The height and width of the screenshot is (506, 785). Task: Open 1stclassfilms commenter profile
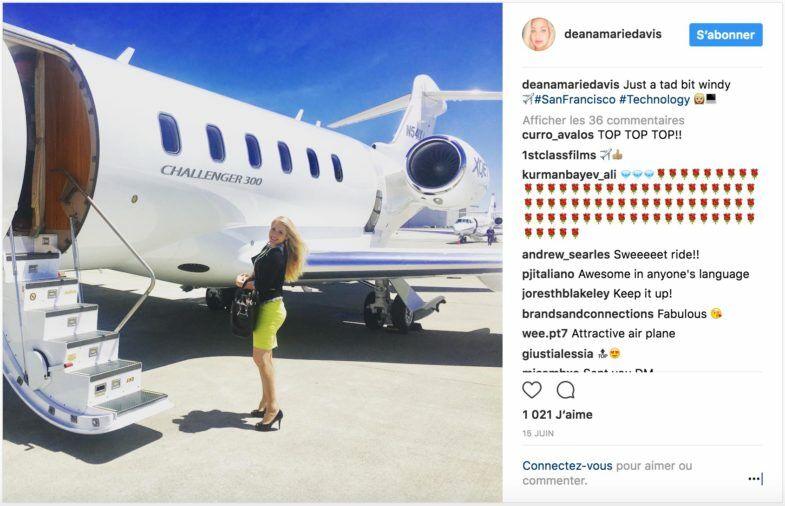click(559, 155)
